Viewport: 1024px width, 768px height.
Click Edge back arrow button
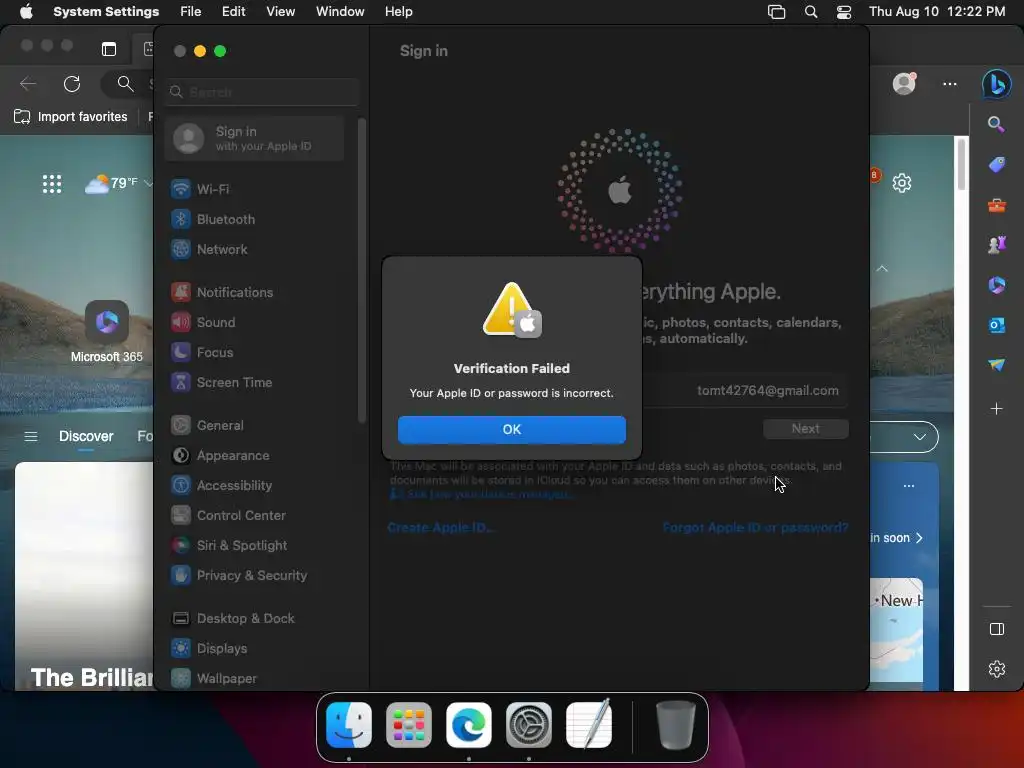pos(28,84)
